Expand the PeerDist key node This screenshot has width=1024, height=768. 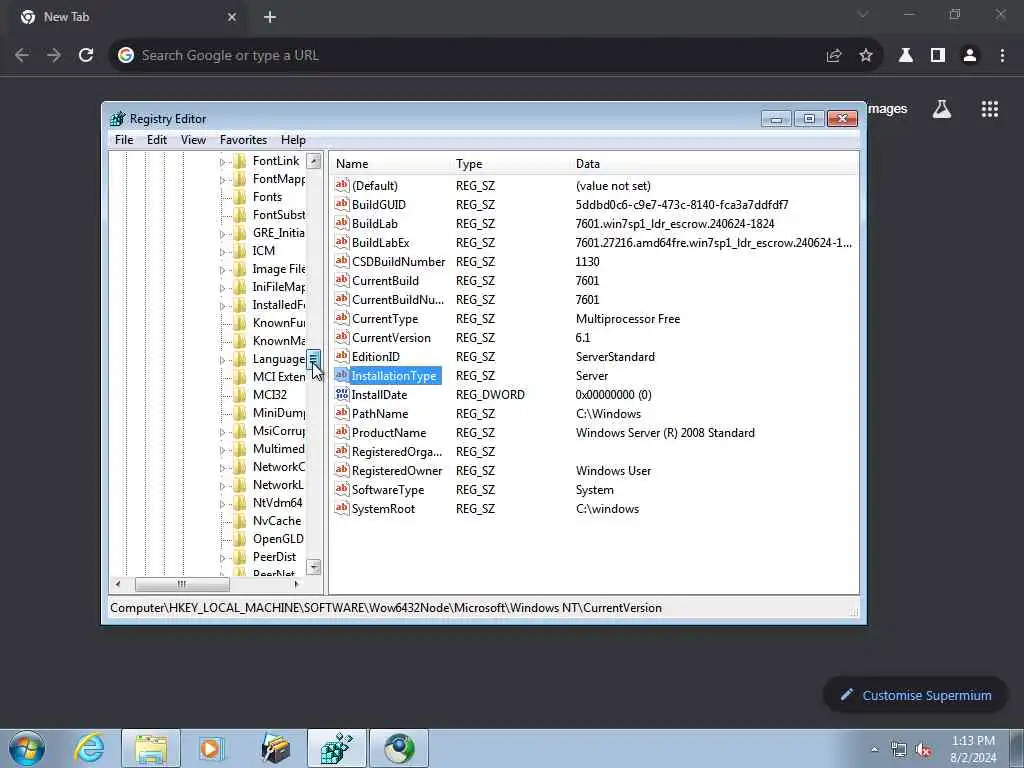222,558
